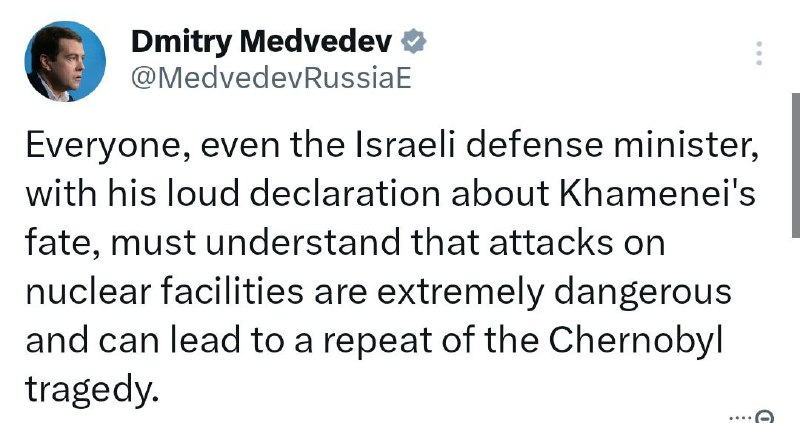
Task: Click the word "Khamenei's" in the post
Action: (x=657, y=194)
